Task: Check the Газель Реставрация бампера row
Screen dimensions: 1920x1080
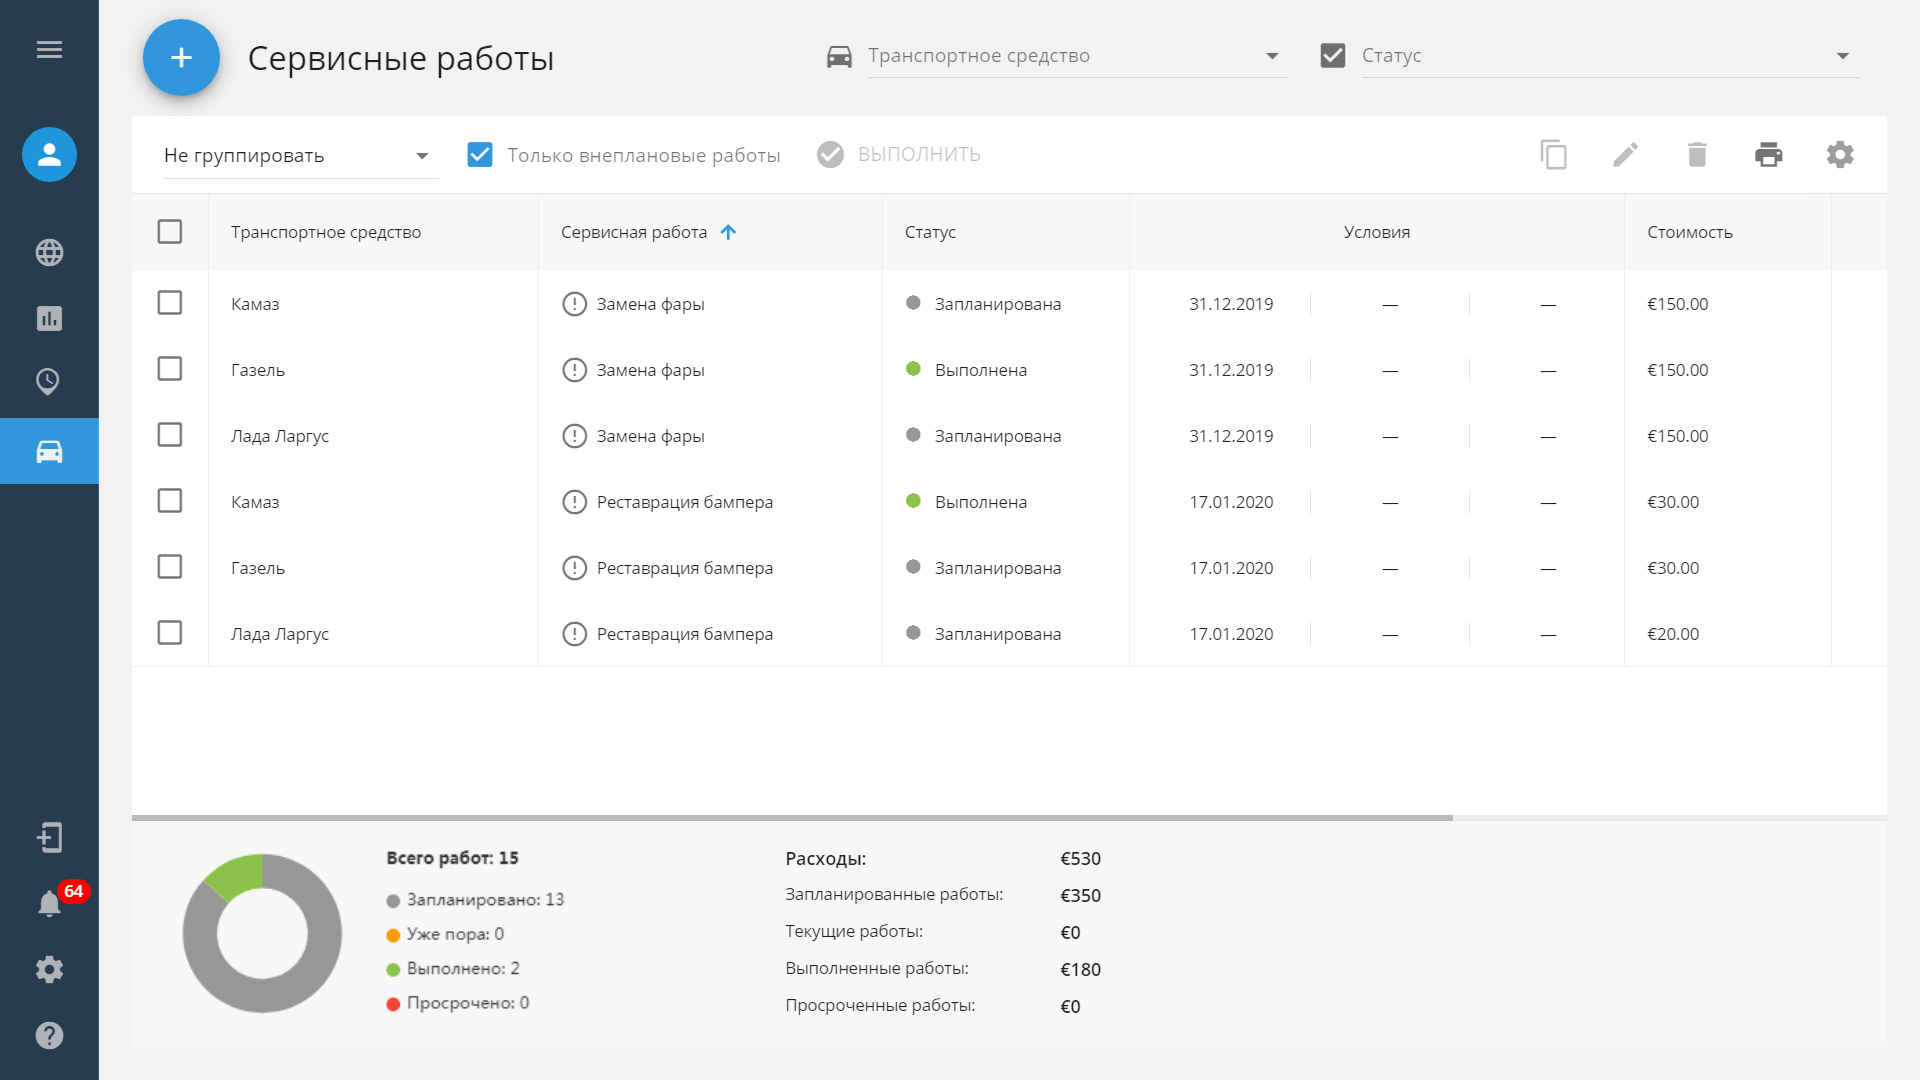Action: [x=170, y=567]
